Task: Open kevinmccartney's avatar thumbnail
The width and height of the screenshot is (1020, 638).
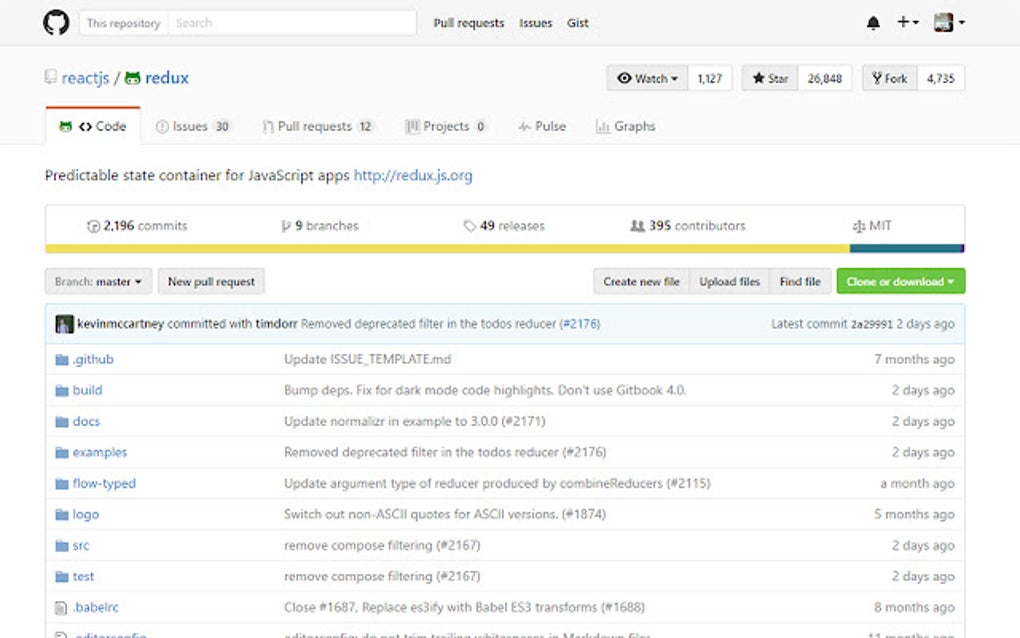Action: point(64,324)
